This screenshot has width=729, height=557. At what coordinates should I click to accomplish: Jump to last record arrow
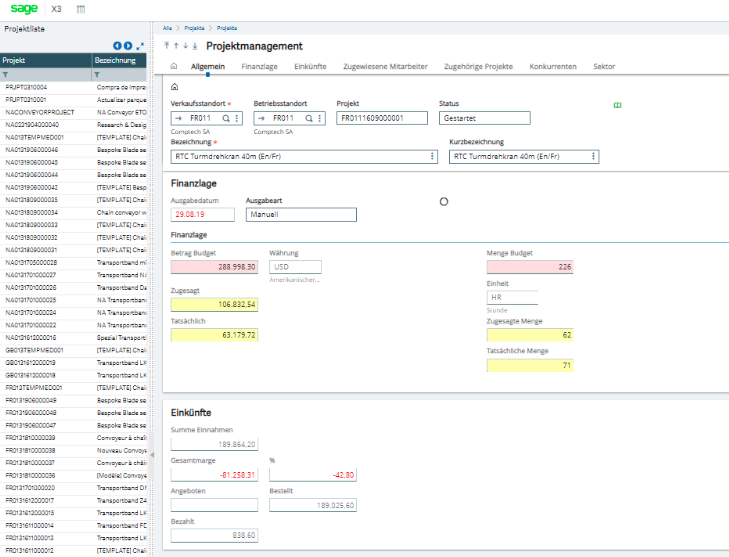195,46
